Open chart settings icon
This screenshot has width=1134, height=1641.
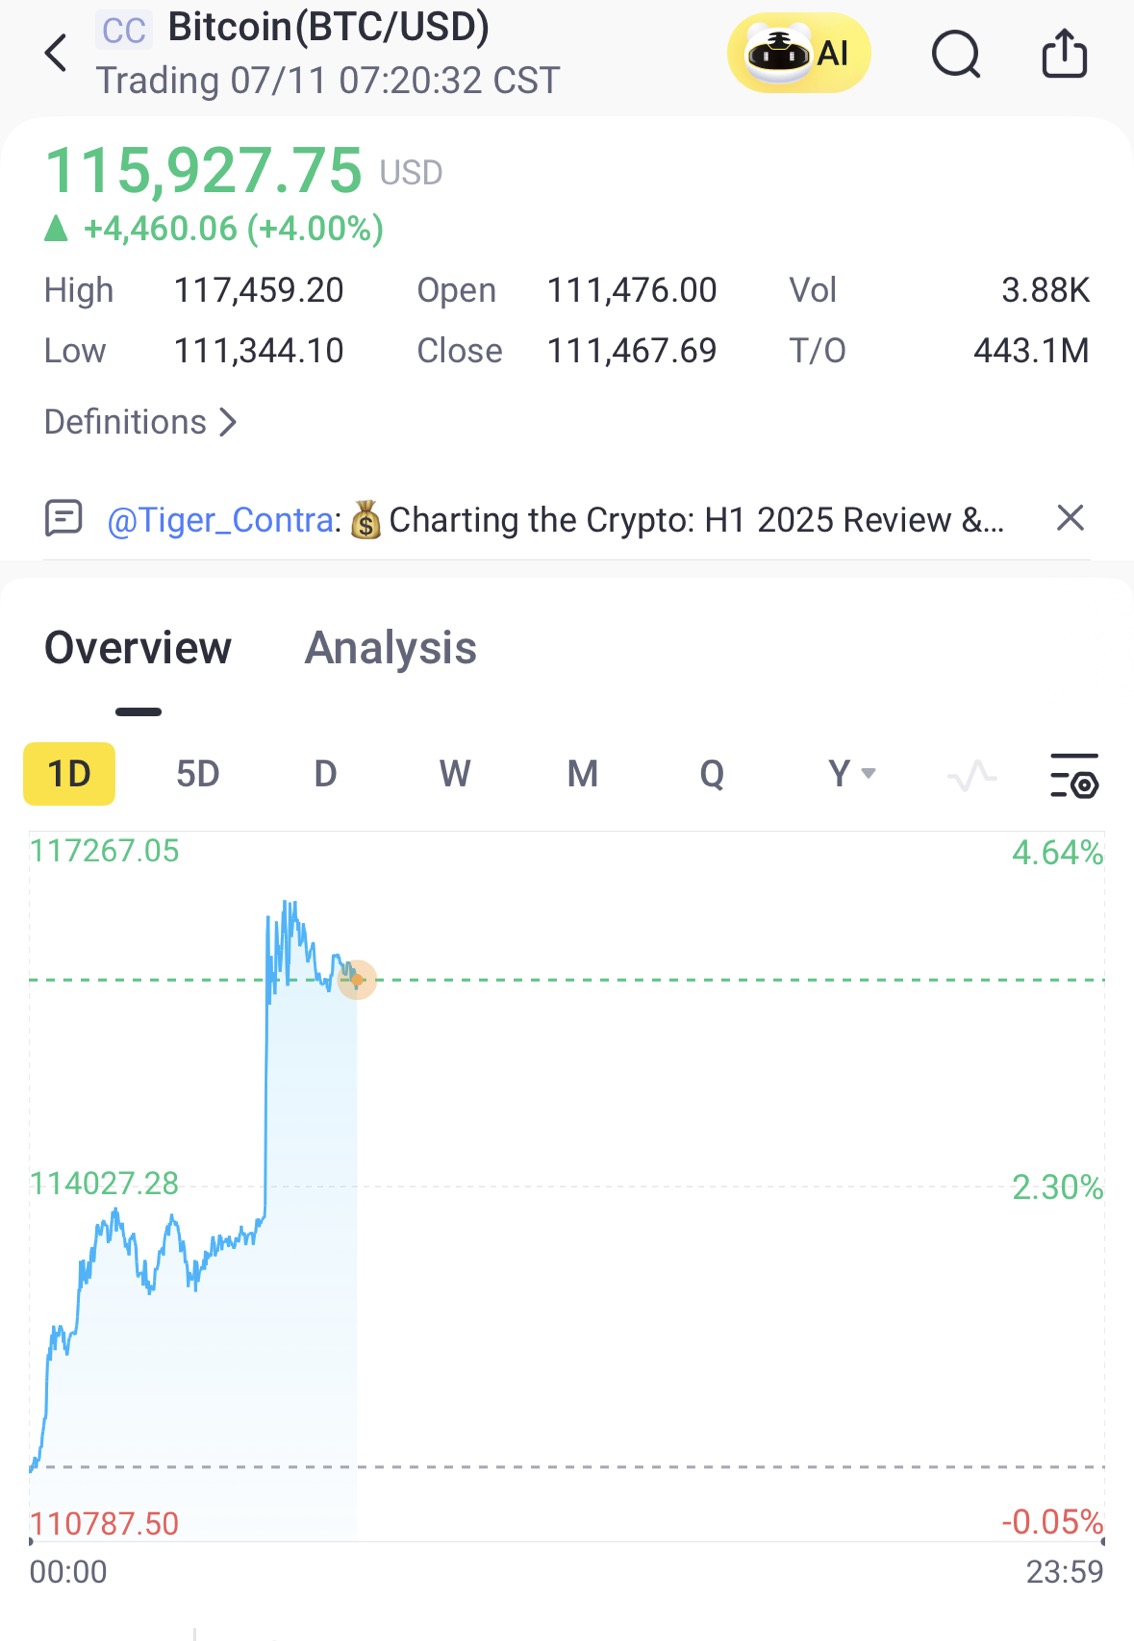tap(1074, 776)
